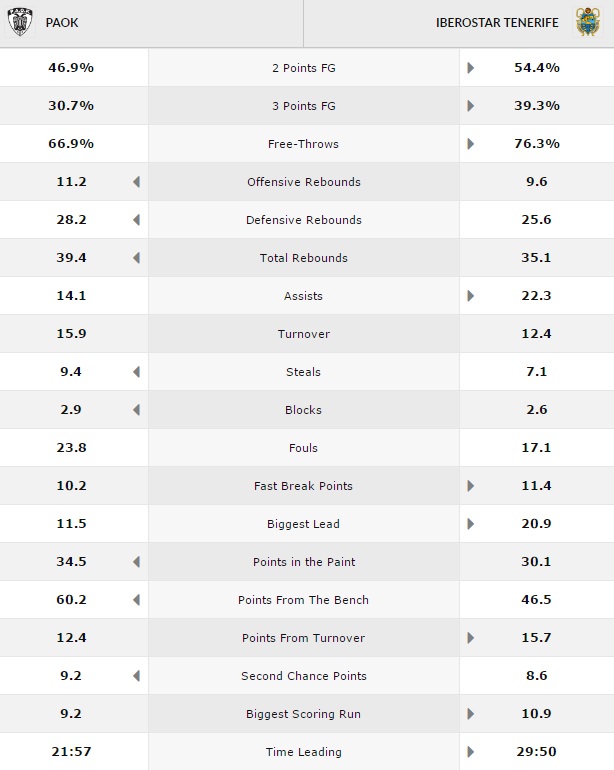Viewport: 614px width, 770px height.
Task: Click the arrow next to PAOK's Steals value
Action: coord(136,372)
